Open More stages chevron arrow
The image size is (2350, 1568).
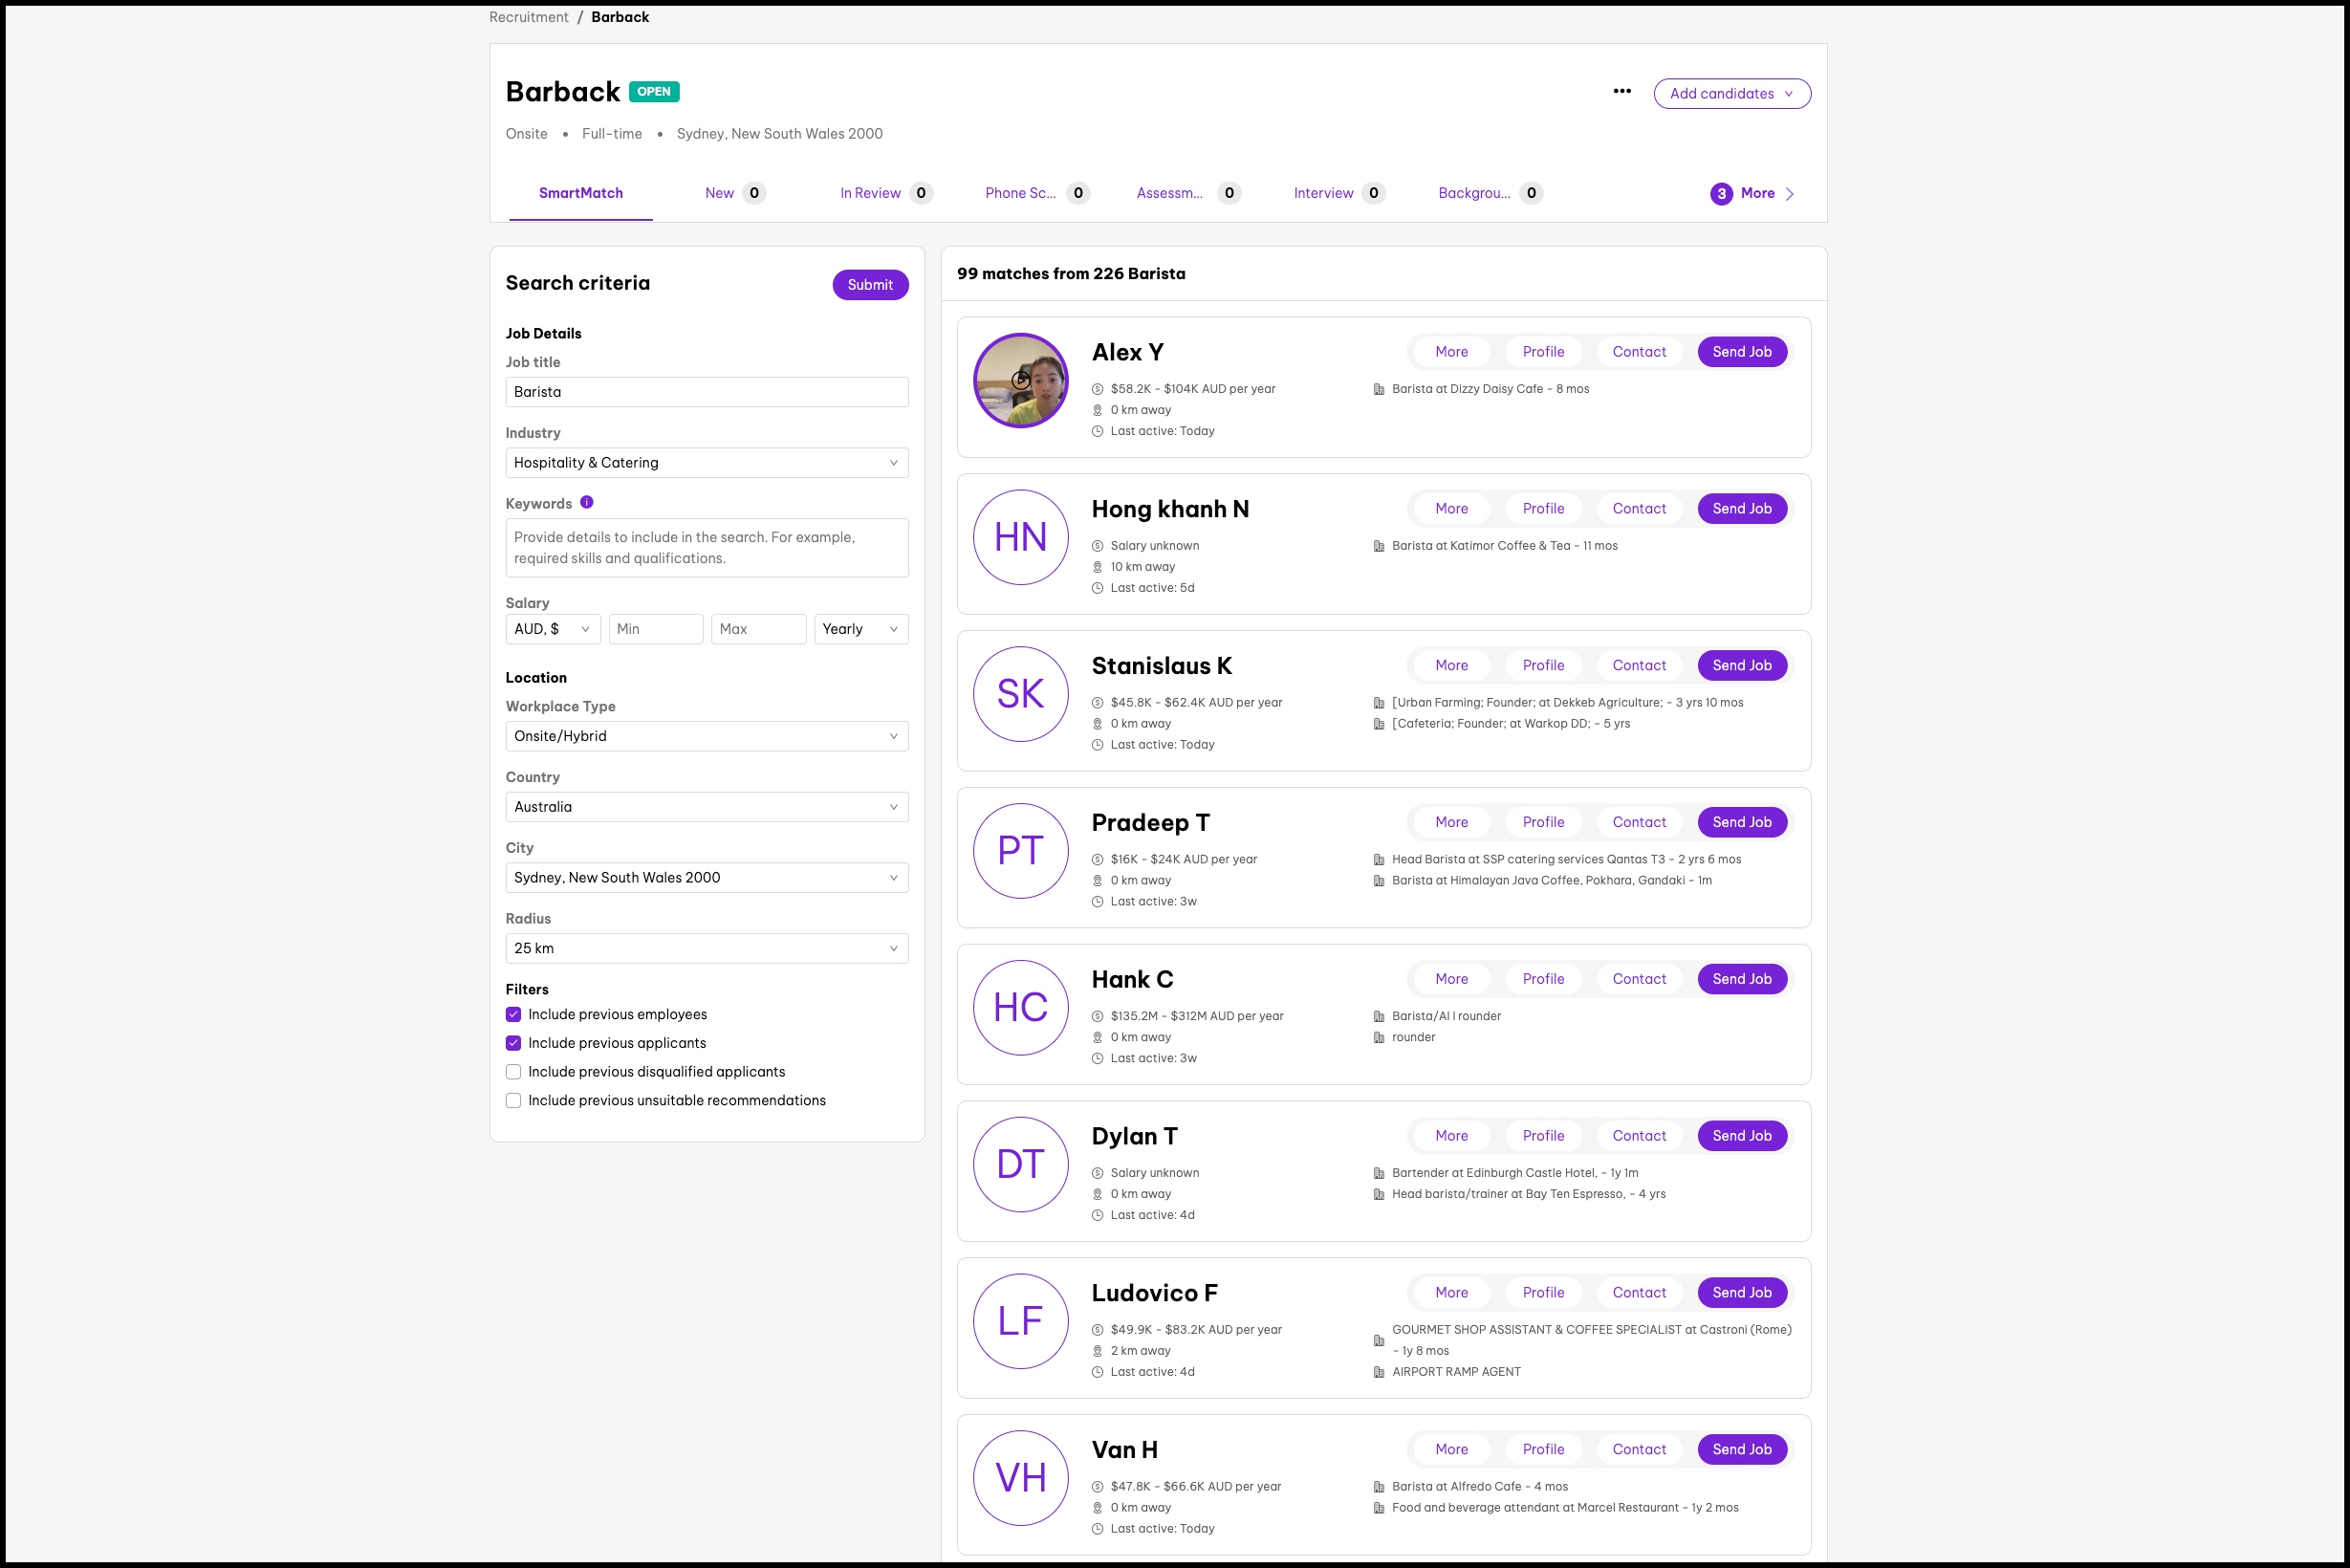pyautogui.click(x=1789, y=194)
